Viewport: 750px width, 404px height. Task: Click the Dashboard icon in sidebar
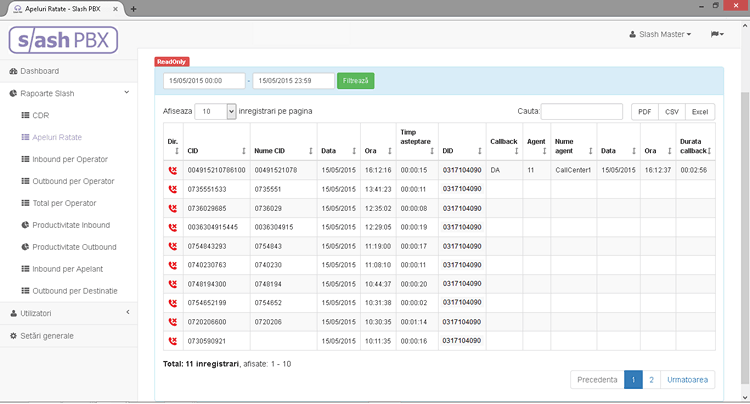pos(13,71)
